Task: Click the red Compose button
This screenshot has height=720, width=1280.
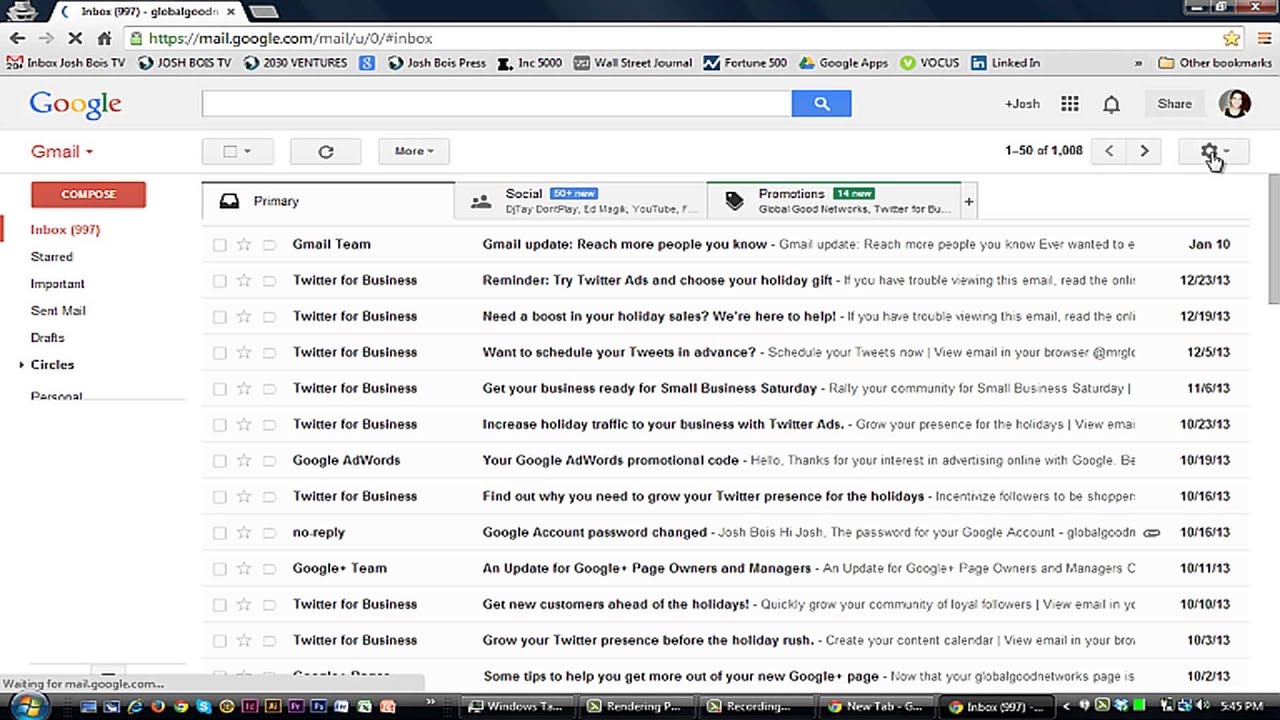Action: pyautogui.click(x=88, y=194)
